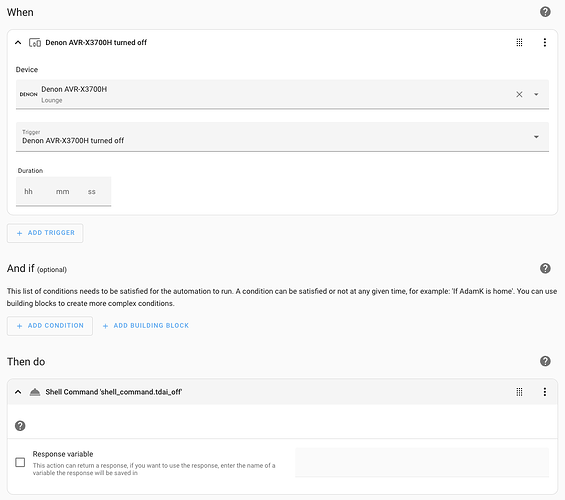Click the device trigger icon beside the Denon title

35,43
